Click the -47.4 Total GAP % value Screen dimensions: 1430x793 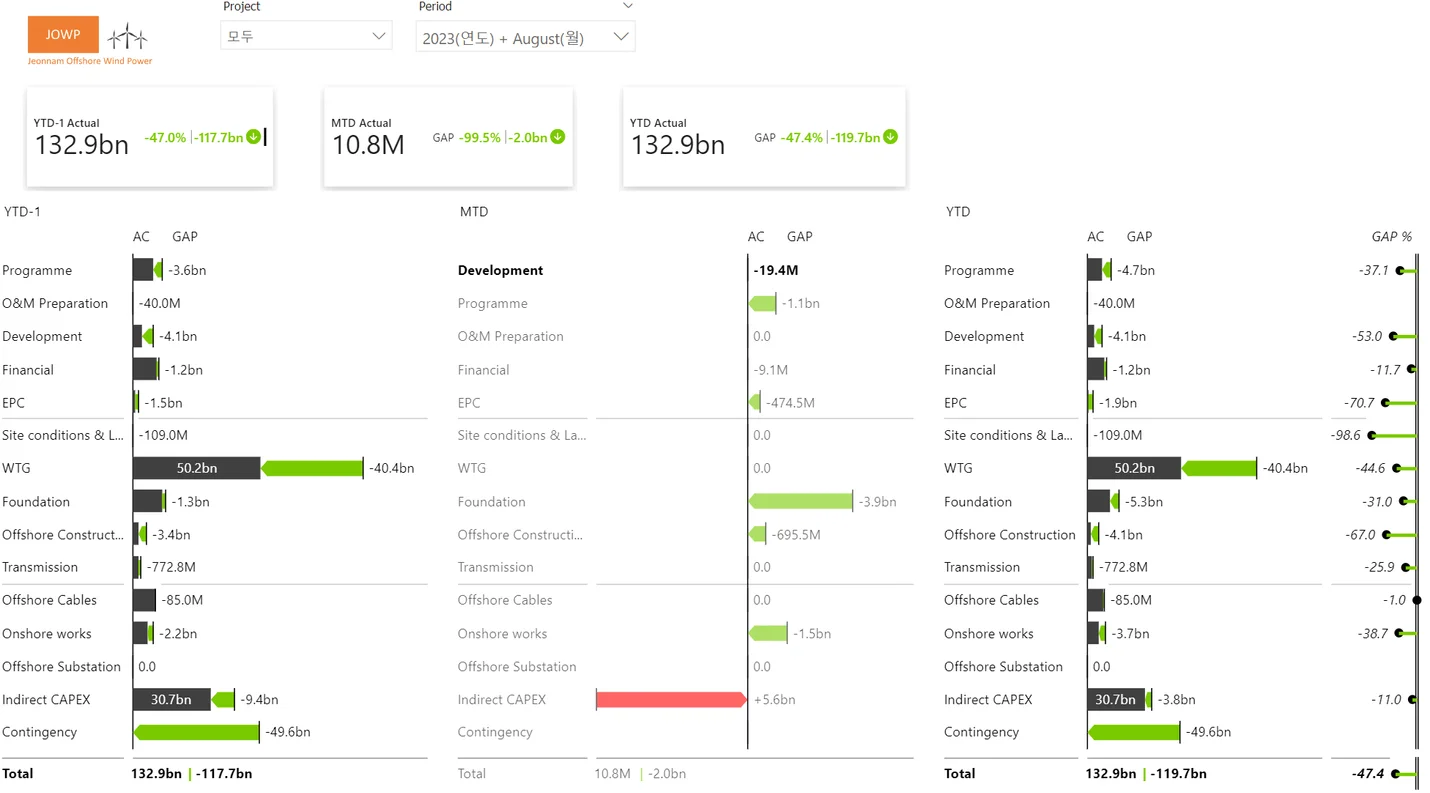click(x=1368, y=773)
